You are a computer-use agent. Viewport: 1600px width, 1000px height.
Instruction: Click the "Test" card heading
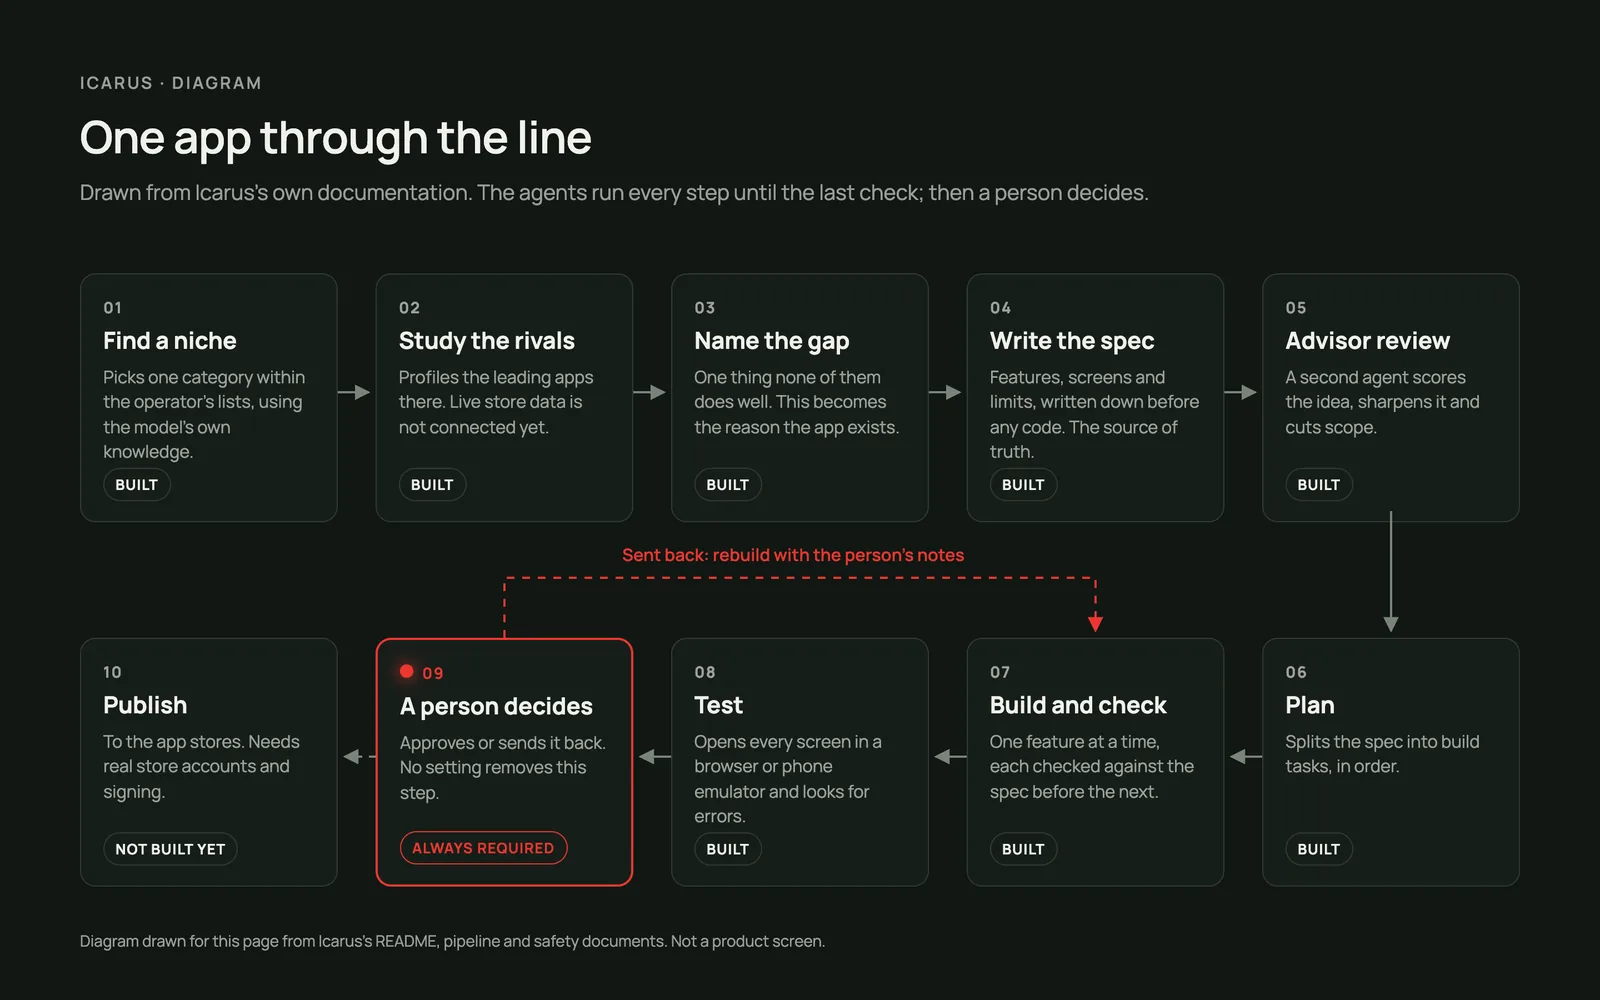coord(719,705)
